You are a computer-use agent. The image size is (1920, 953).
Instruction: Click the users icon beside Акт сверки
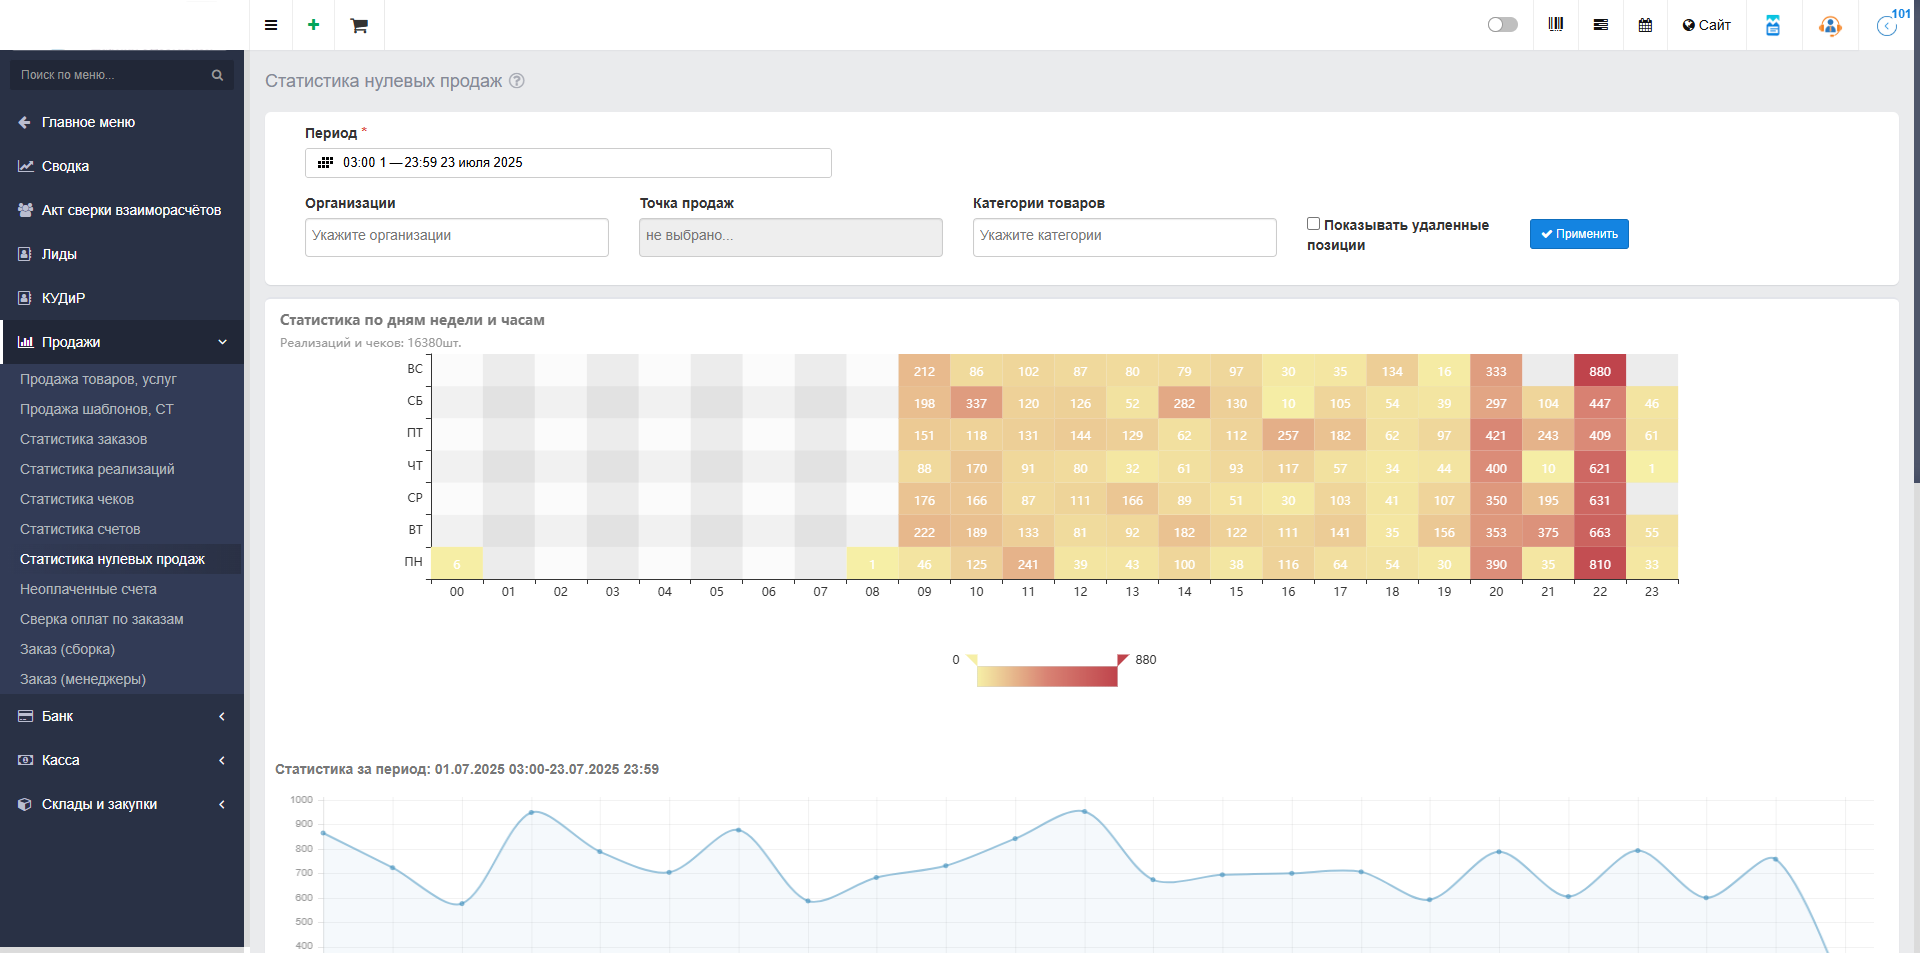click(x=25, y=210)
